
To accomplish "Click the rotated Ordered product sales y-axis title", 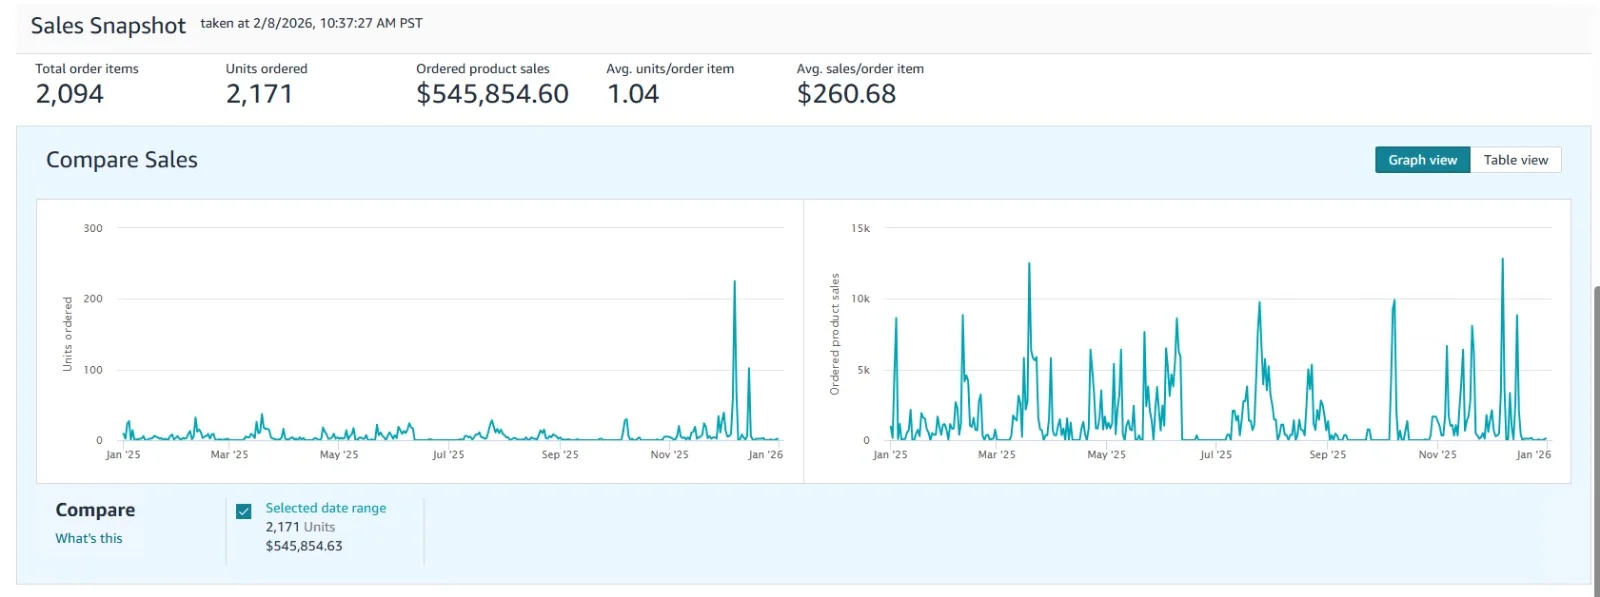I will (x=835, y=334).
